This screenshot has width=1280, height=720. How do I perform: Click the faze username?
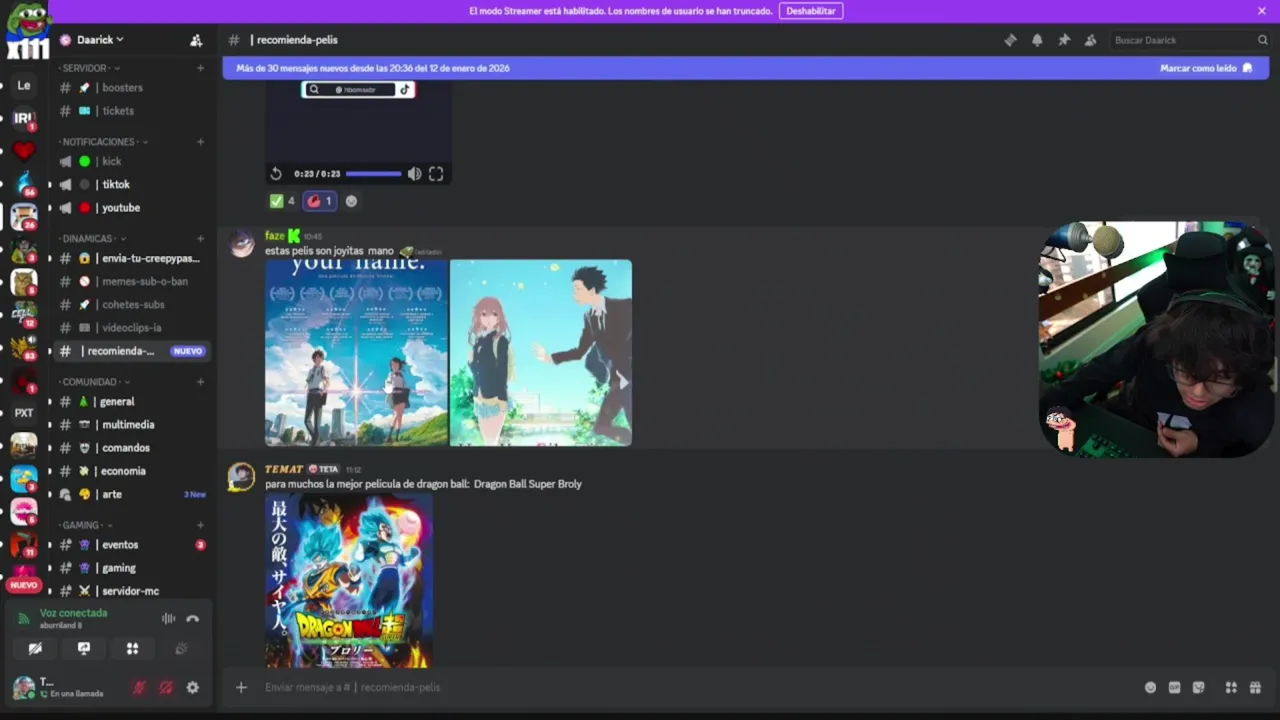click(x=275, y=236)
